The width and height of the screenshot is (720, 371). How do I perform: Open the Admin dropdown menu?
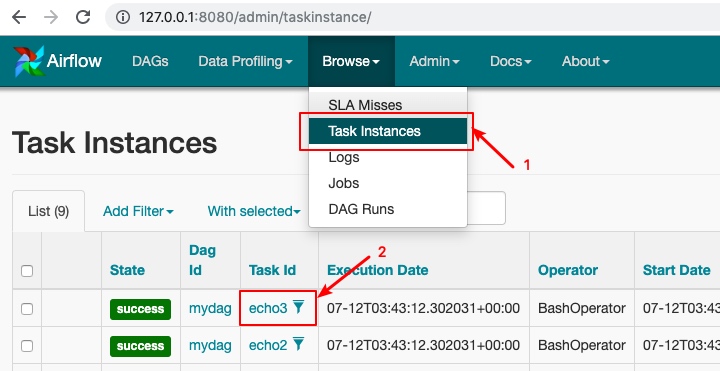434,61
